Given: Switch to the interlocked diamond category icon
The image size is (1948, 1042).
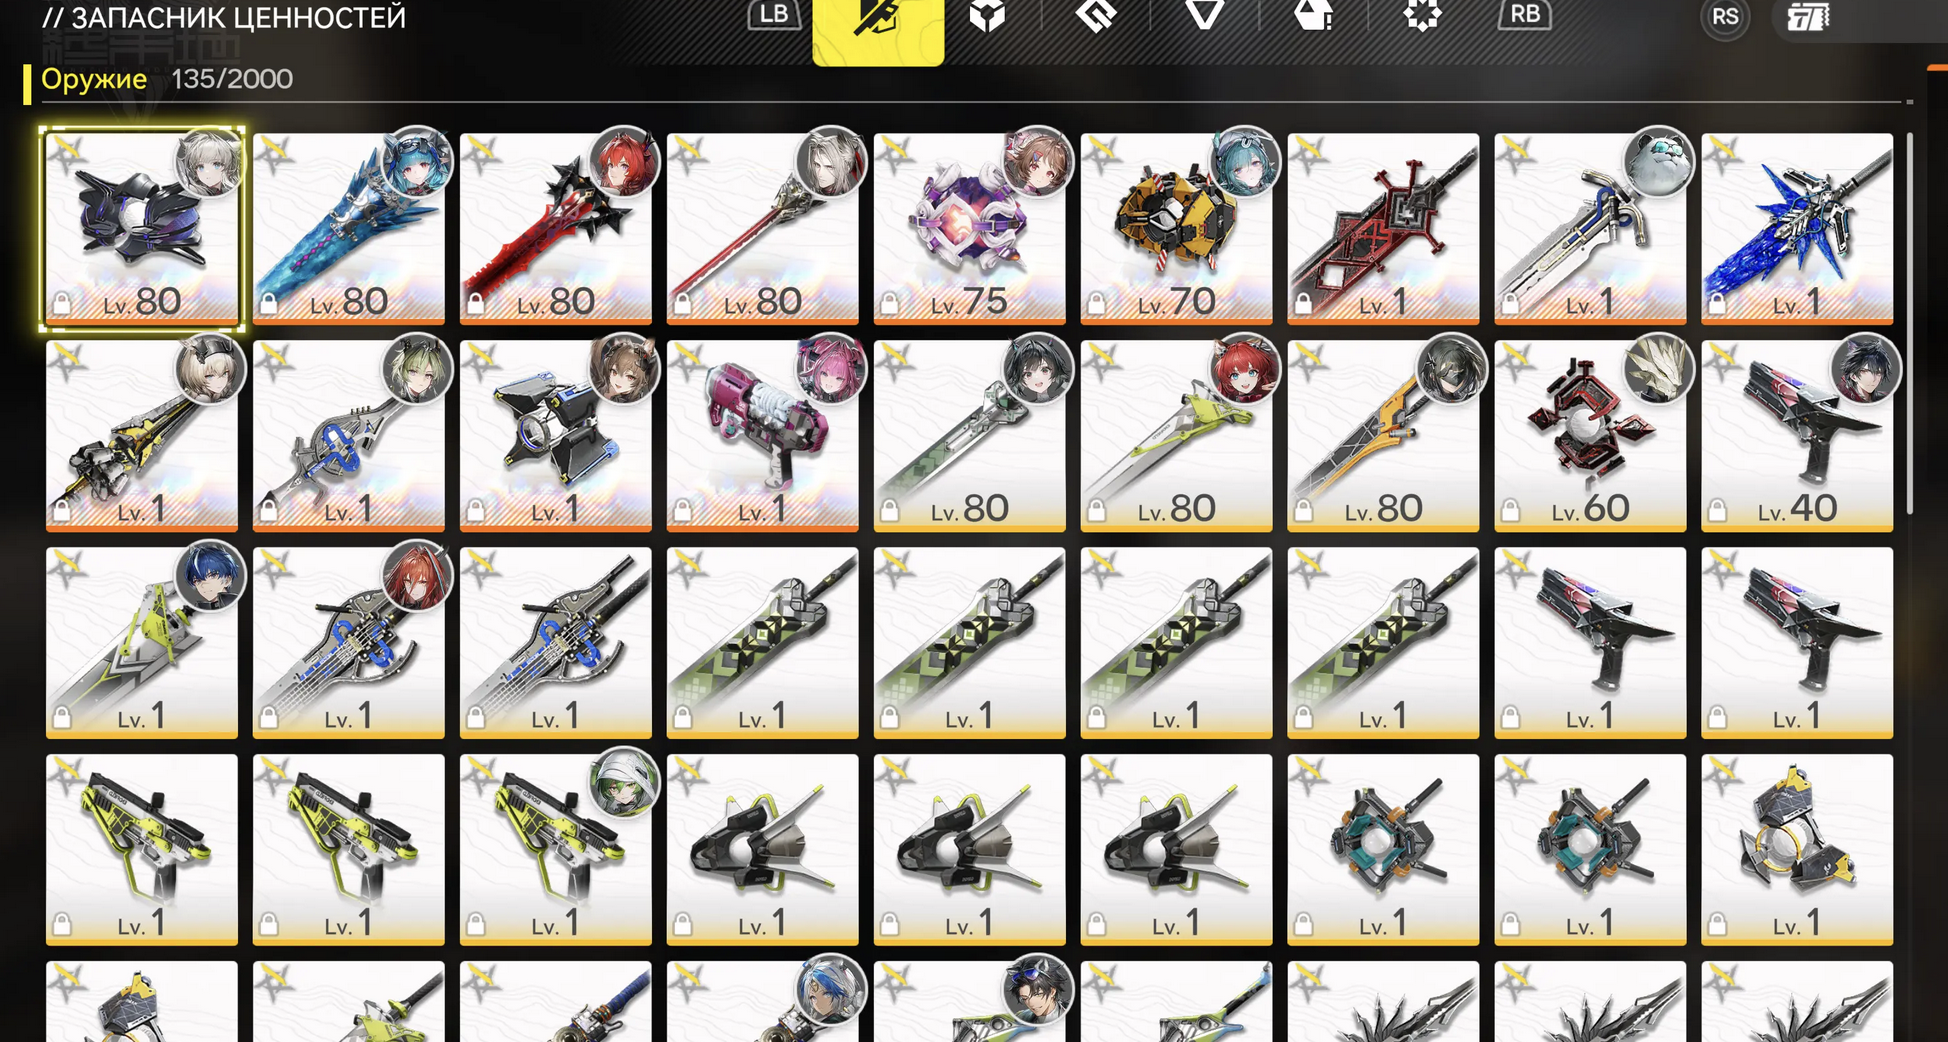Looking at the screenshot, I should tap(1096, 16).
